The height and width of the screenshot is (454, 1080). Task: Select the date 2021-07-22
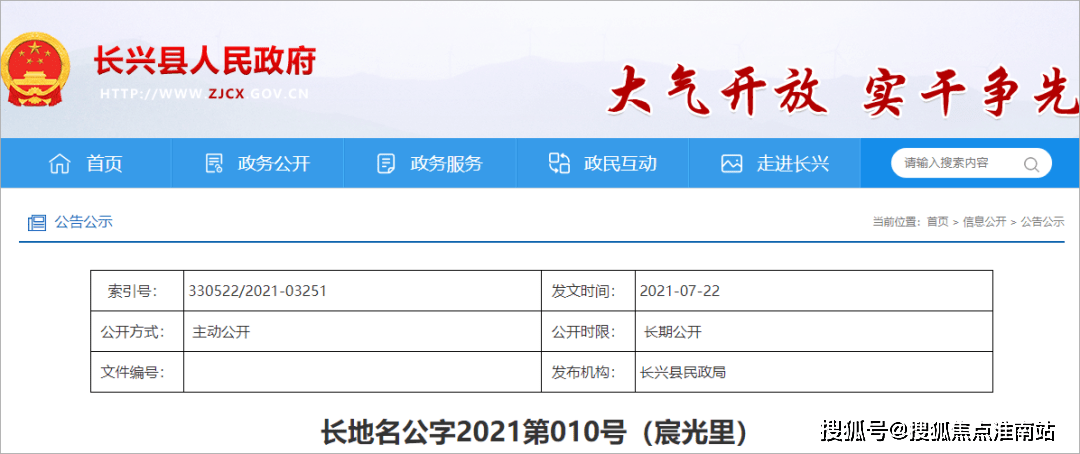(680, 291)
